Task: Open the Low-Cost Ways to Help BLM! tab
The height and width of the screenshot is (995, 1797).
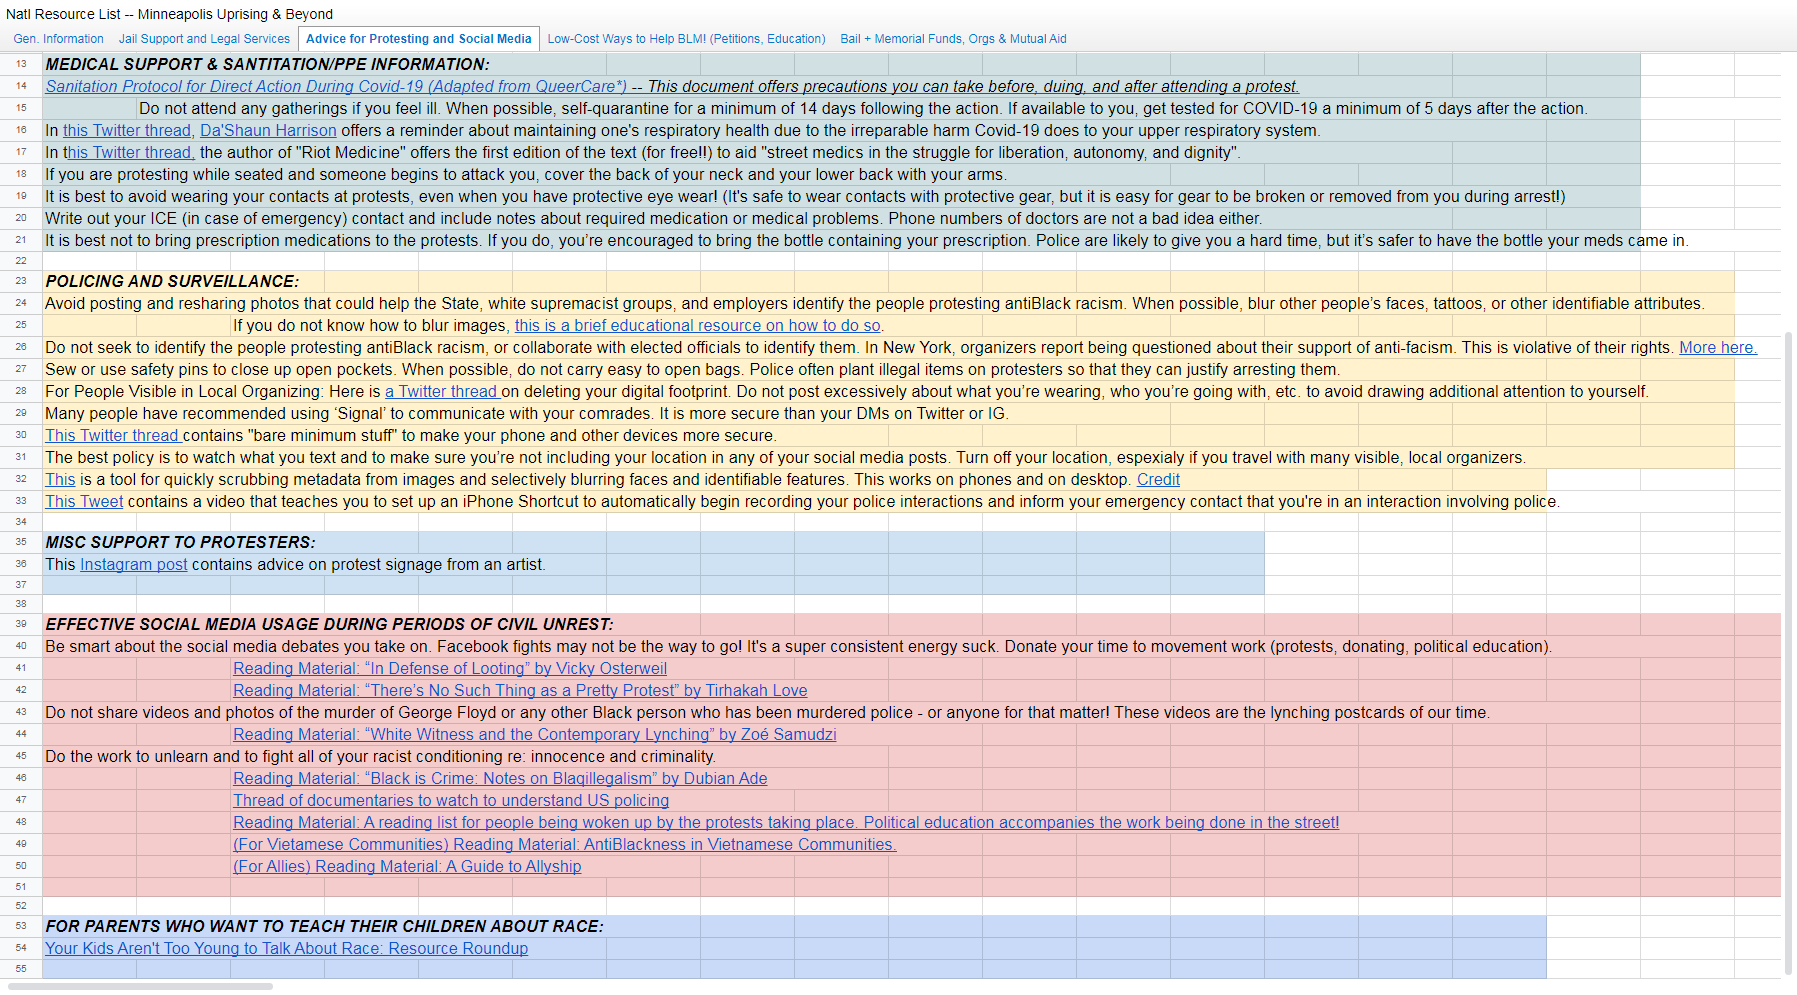Action: point(686,39)
